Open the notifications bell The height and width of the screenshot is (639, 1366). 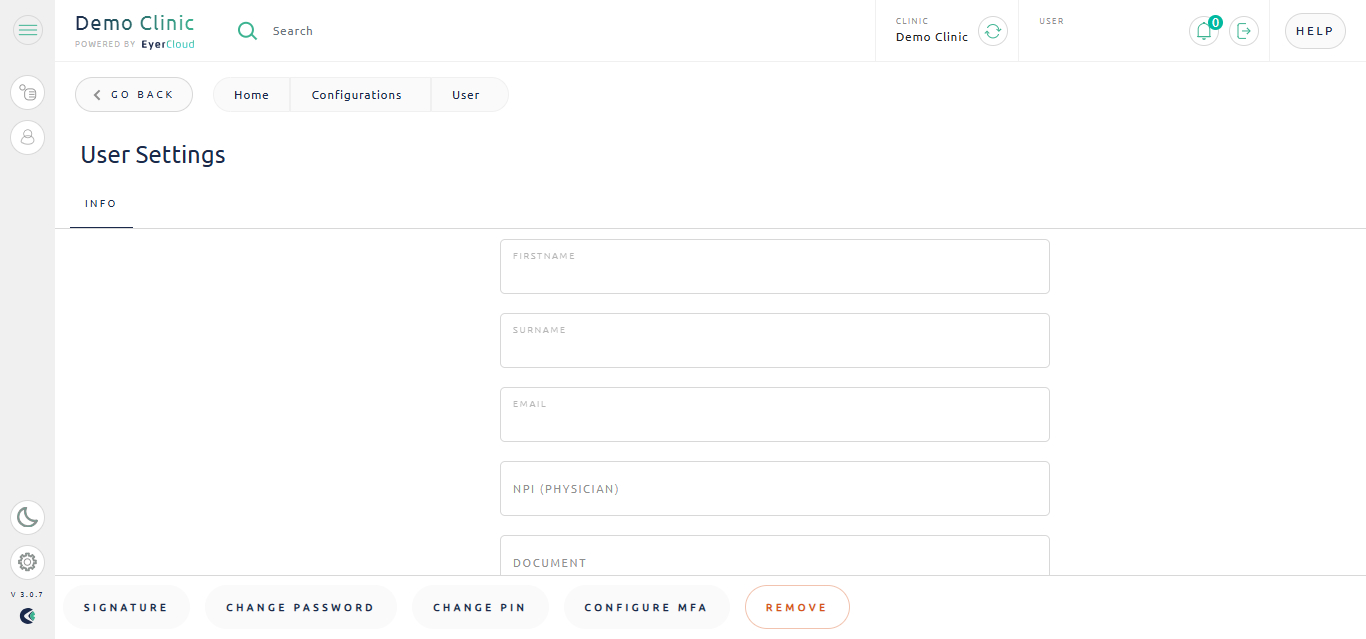click(x=1204, y=31)
